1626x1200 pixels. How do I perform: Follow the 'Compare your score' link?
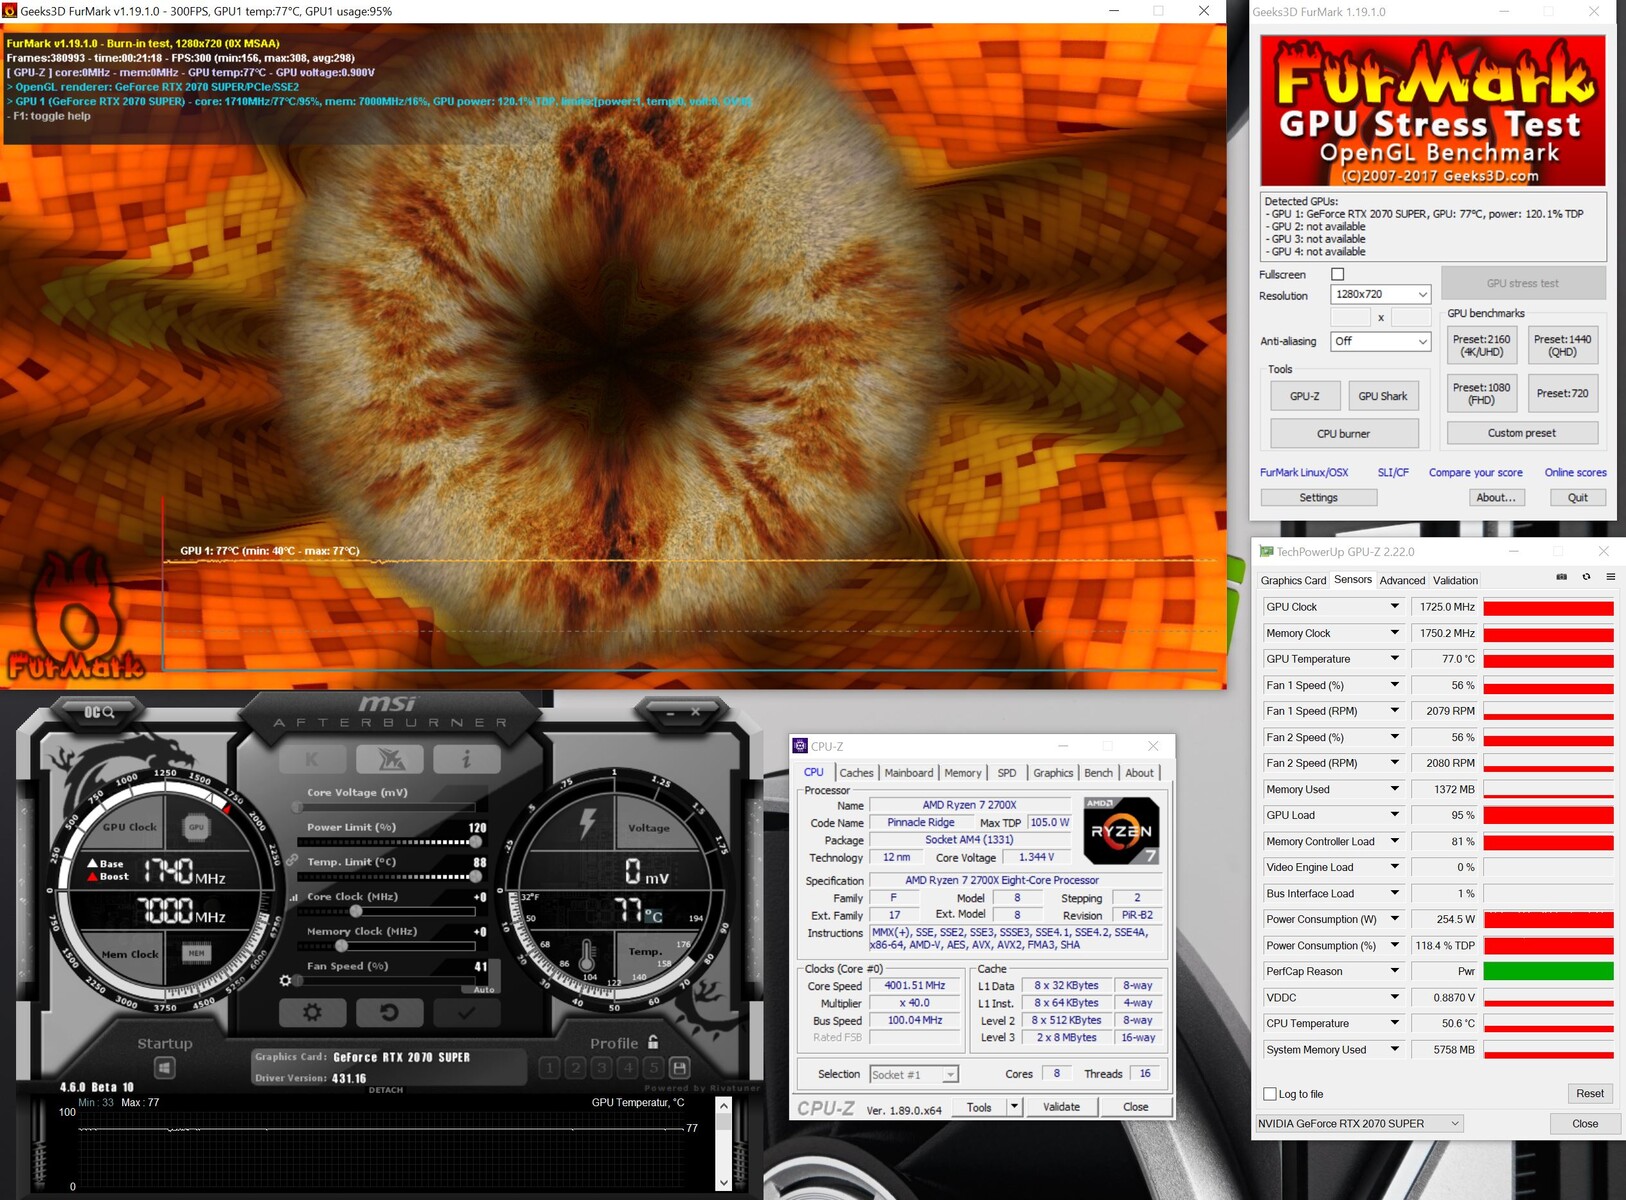1475,472
